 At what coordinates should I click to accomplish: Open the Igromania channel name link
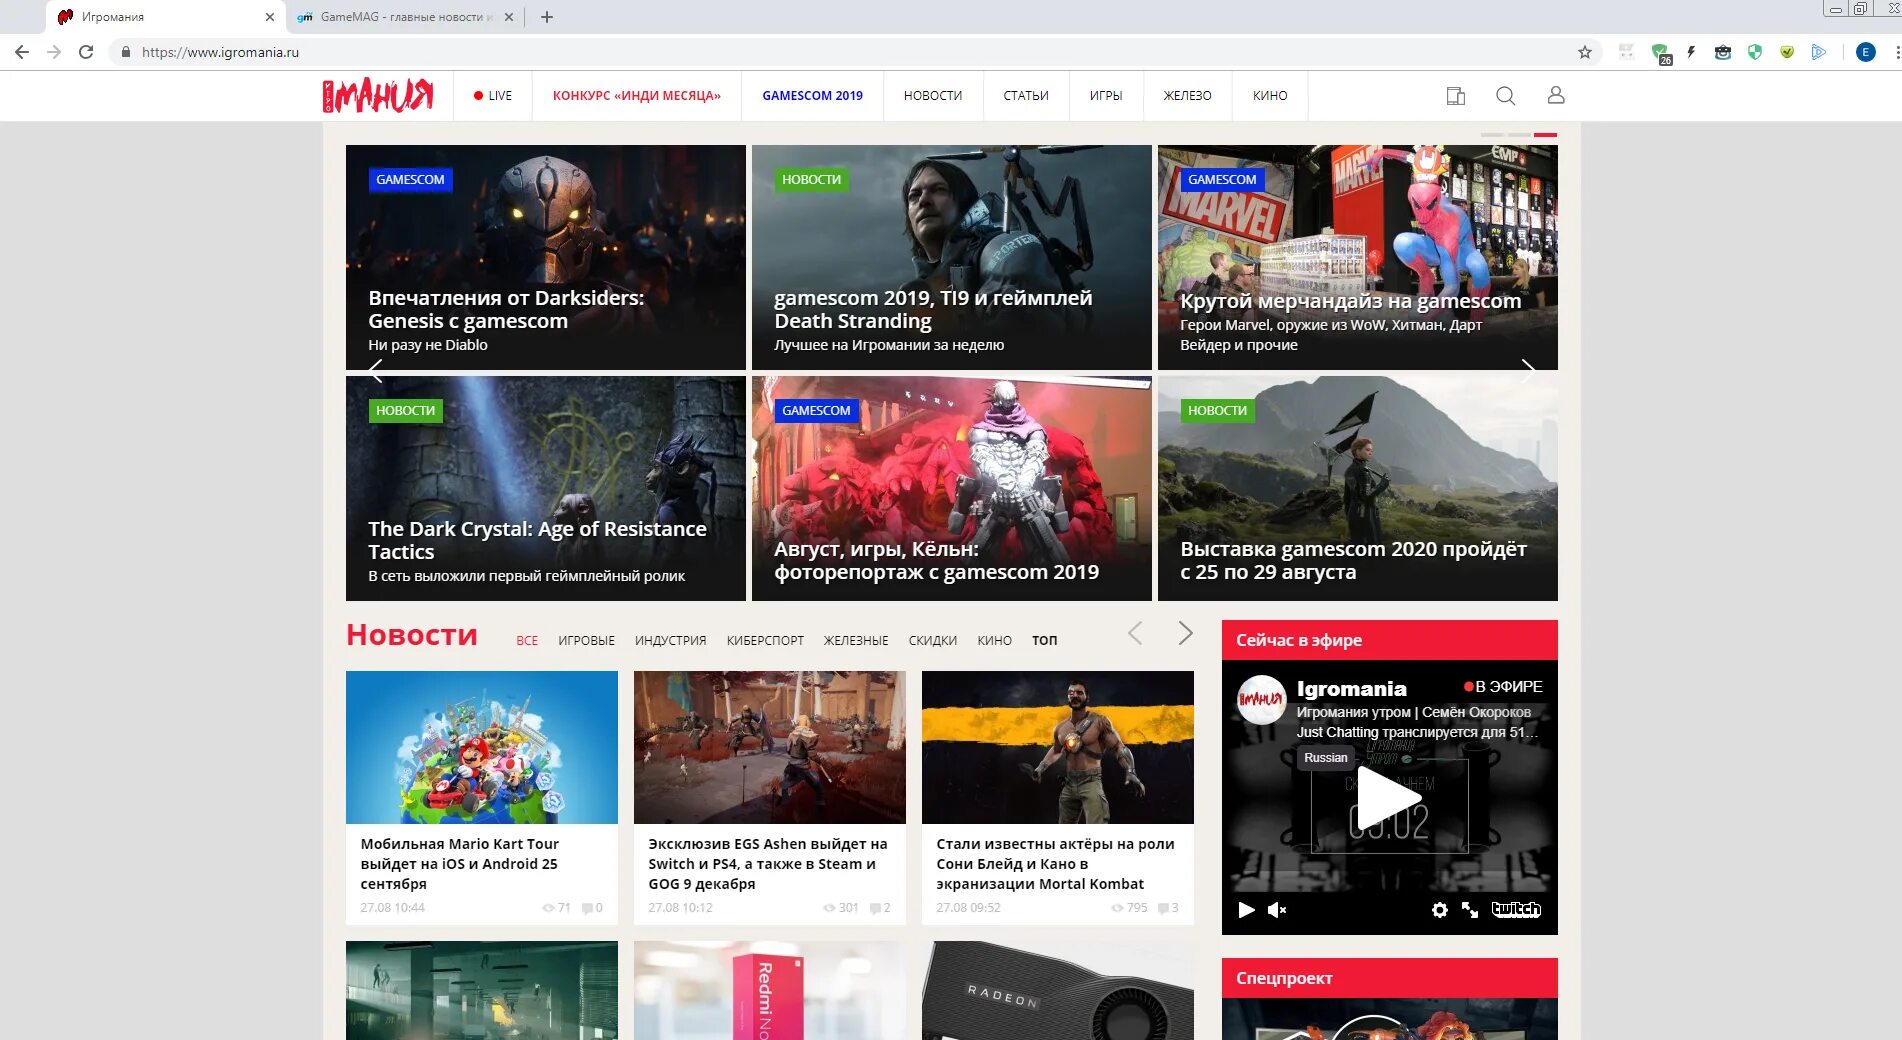pos(1351,688)
